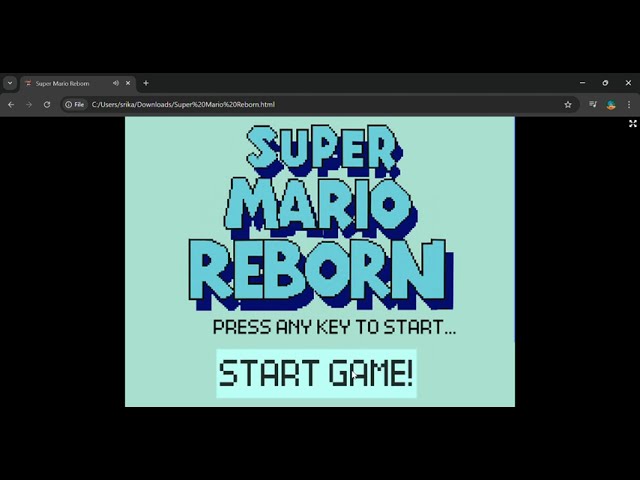640x480 pixels.
Task: Open media control icon in toolbar
Action: 593,104
